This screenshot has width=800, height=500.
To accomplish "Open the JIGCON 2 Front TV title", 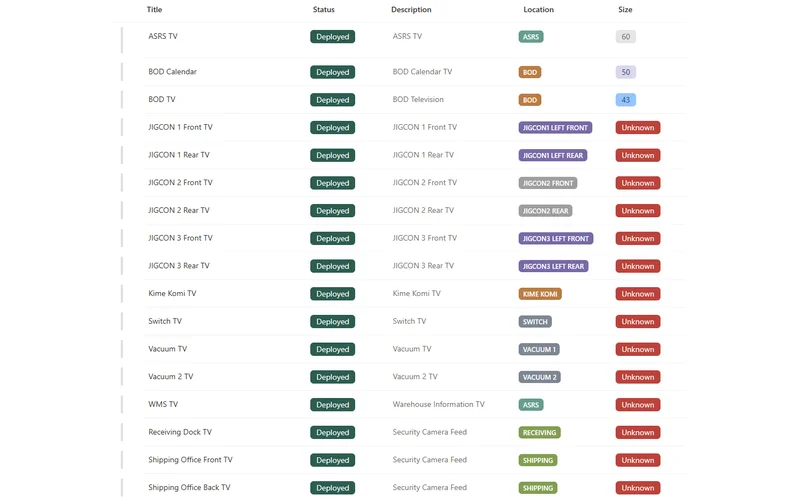I will 180,183.
